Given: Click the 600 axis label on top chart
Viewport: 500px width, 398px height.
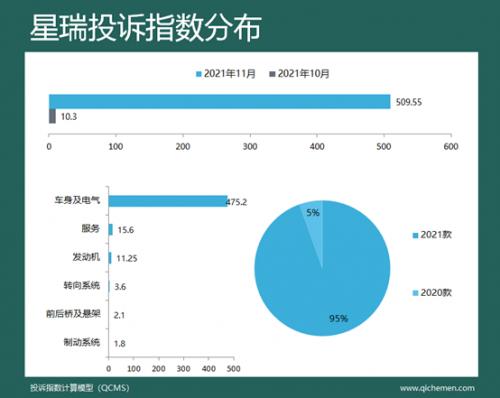Looking at the screenshot, I should point(451,147).
